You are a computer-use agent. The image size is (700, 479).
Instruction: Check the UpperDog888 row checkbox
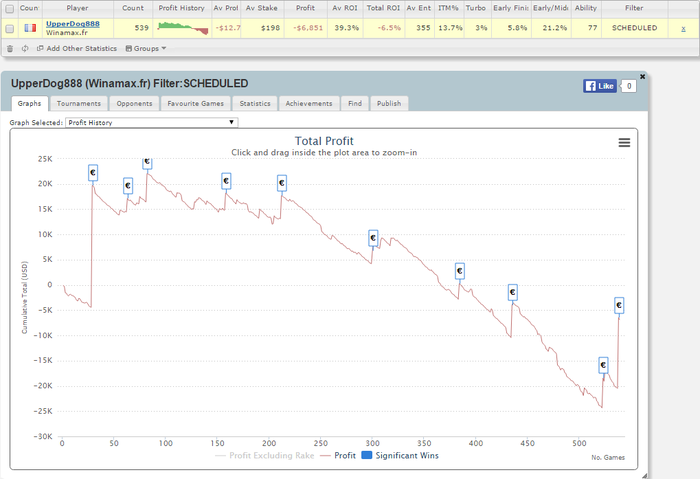[x=10, y=29]
